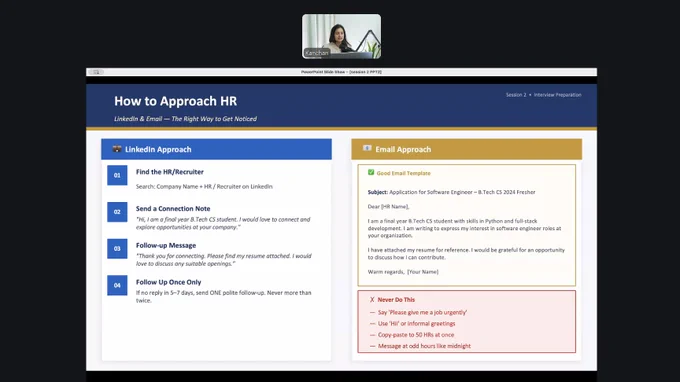Click the Follow Up Once Only step title
Viewport: 680px width, 382px height.
pos(169,282)
